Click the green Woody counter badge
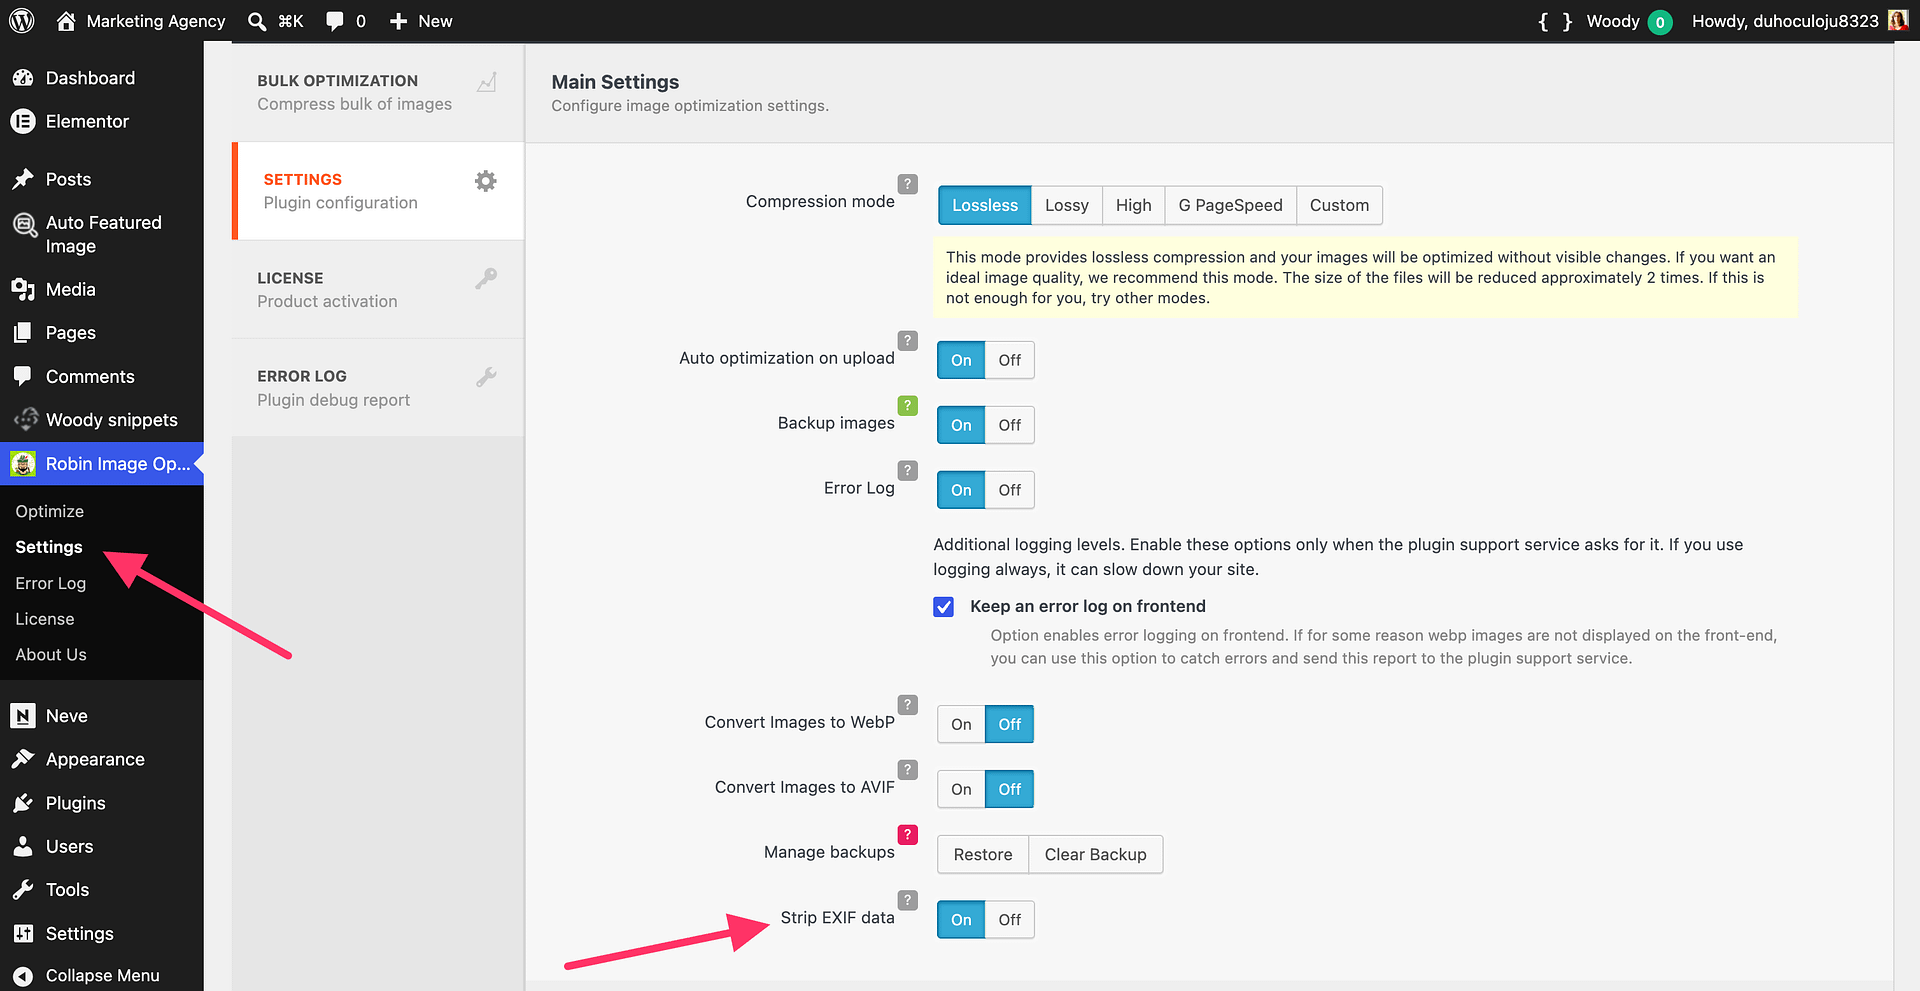The height and width of the screenshot is (991, 1920). coord(1660,22)
